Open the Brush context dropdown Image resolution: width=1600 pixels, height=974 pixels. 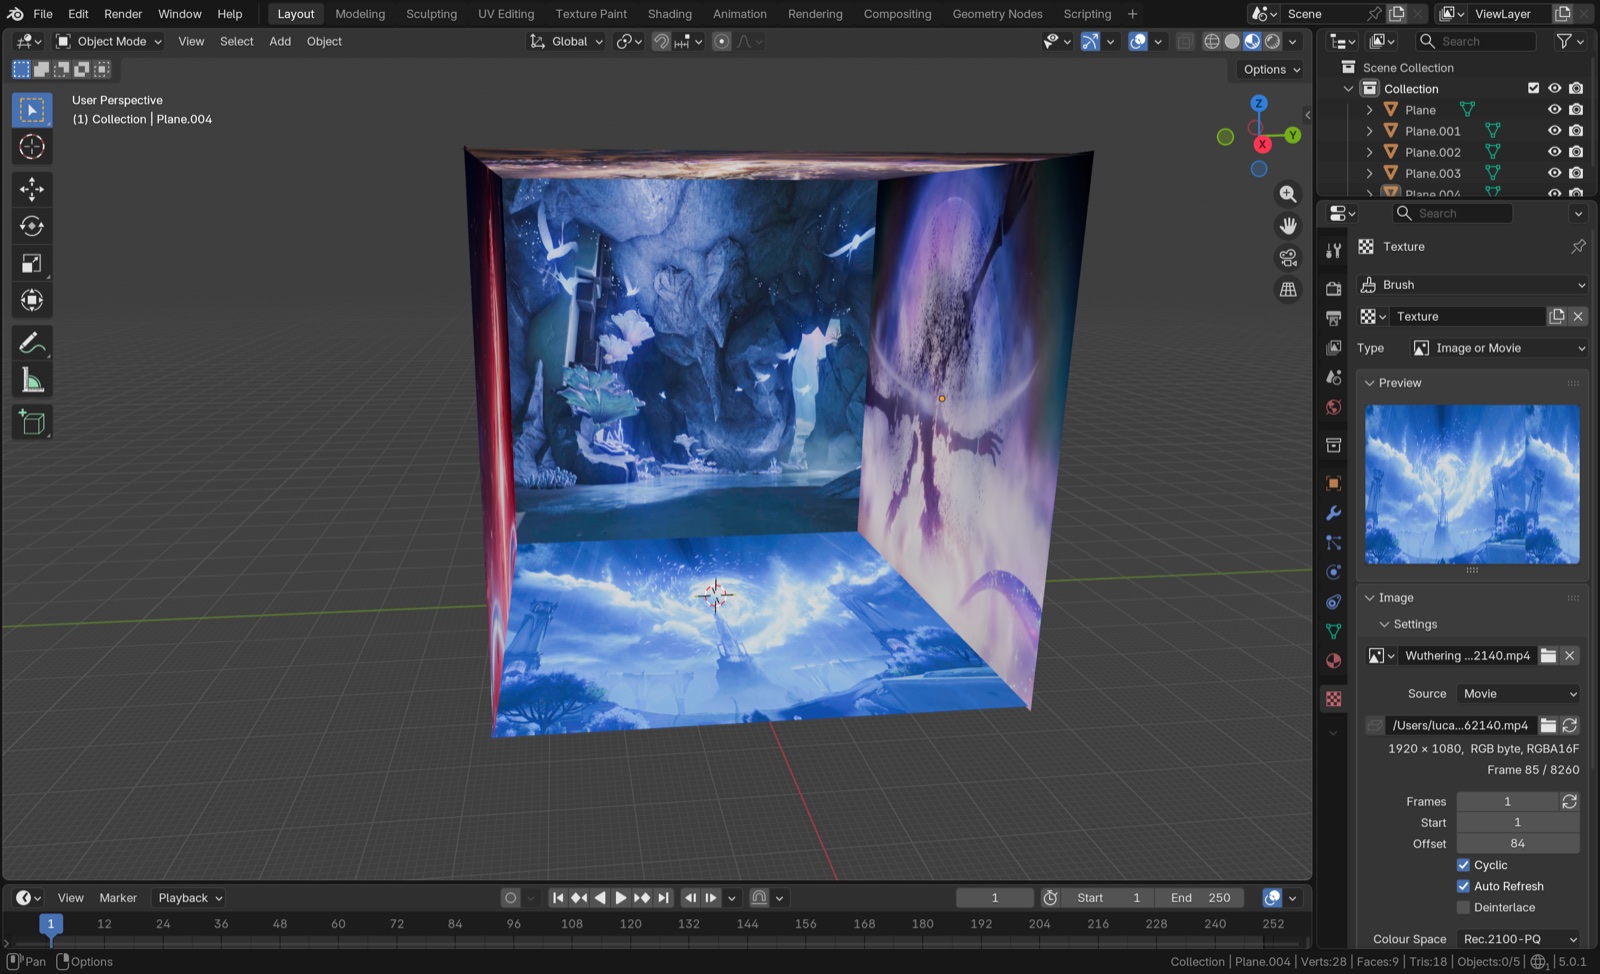tap(1473, 285)
